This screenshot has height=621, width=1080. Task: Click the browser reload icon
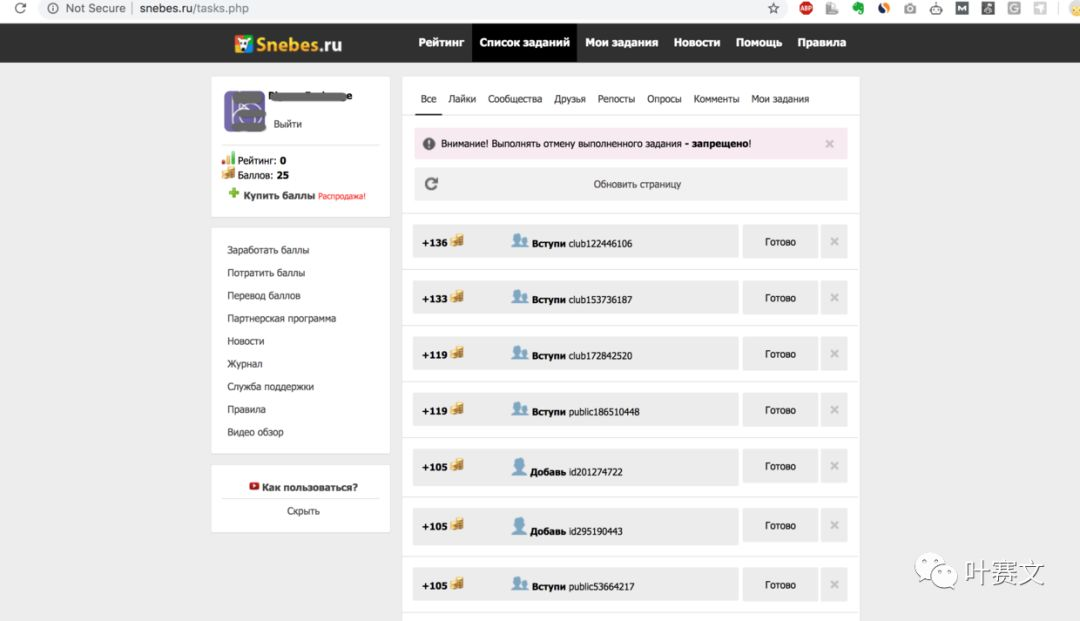[x=20, y=9]
